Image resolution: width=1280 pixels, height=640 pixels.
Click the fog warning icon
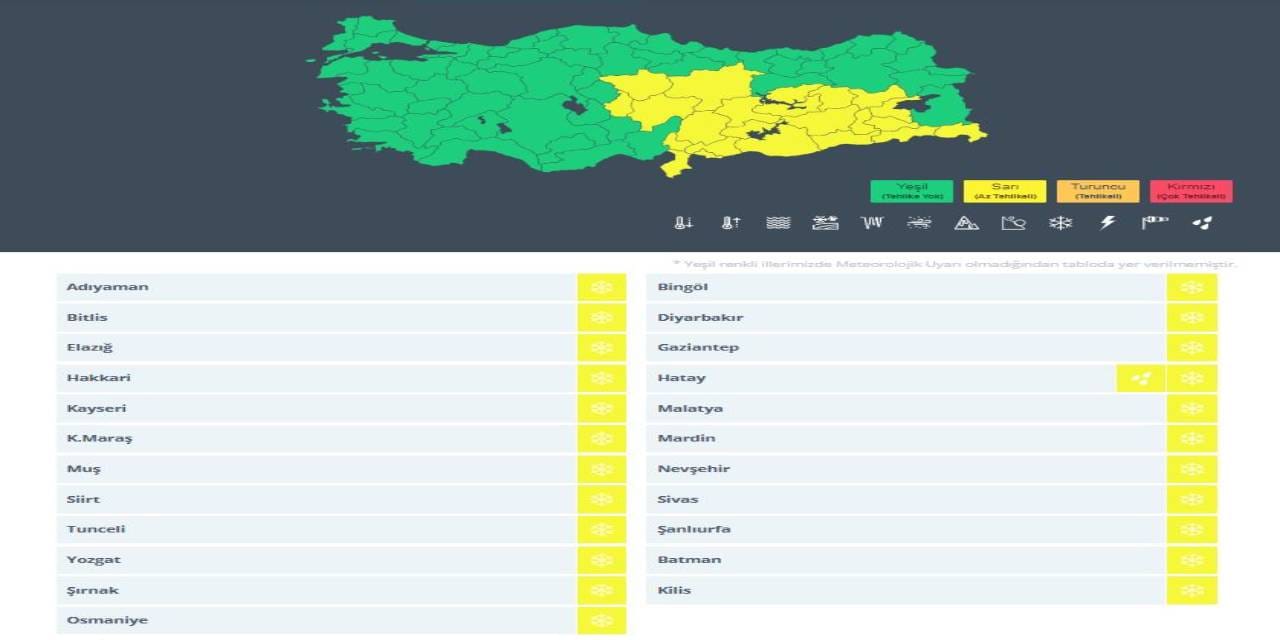pyautogui.click(x=777, y=222)
